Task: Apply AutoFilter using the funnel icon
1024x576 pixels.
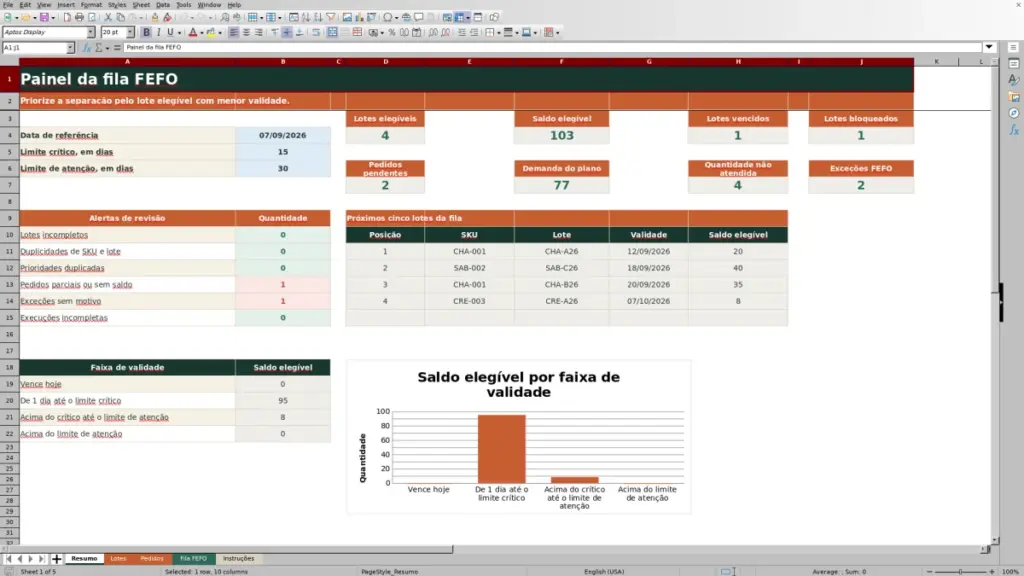Action: (x=330, y=18)
